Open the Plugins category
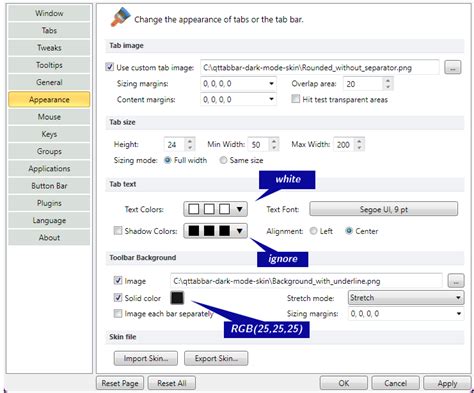The image size is (474, 393). pos(49,203)
